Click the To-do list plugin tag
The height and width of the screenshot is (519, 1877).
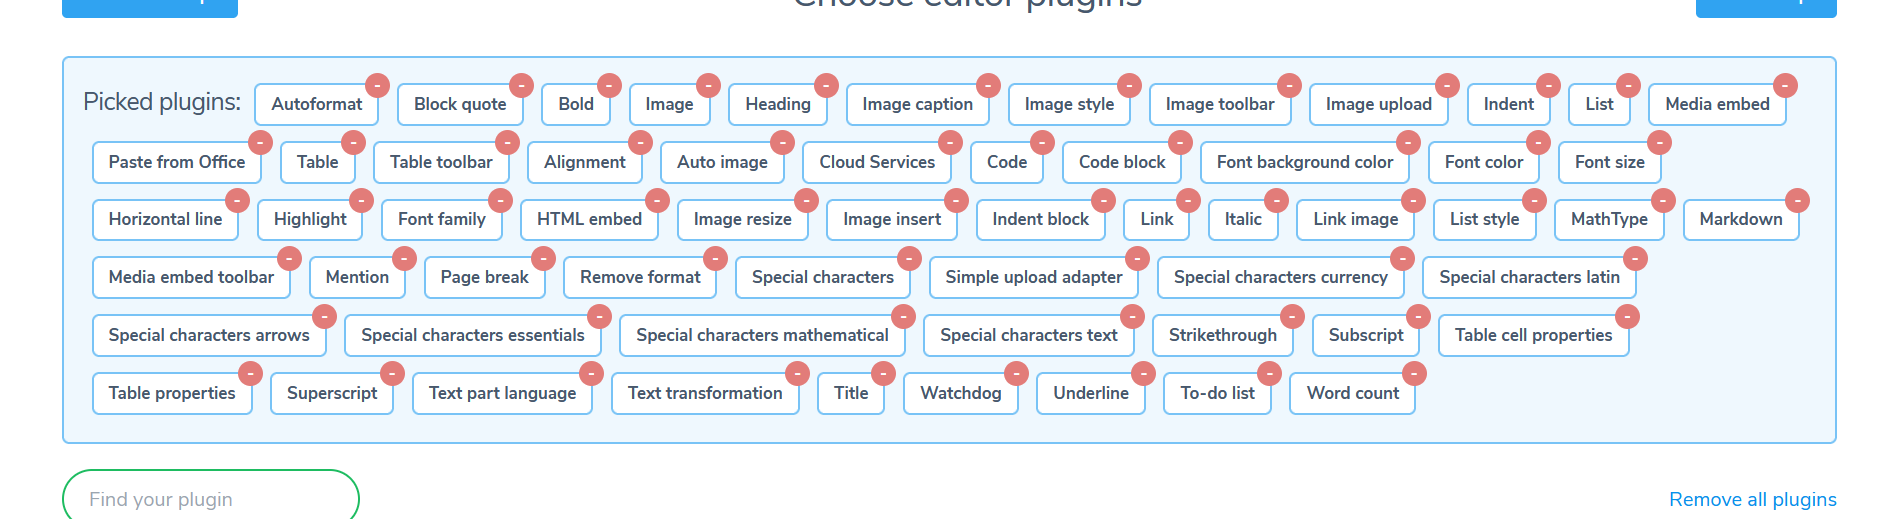coord(1217,393)
